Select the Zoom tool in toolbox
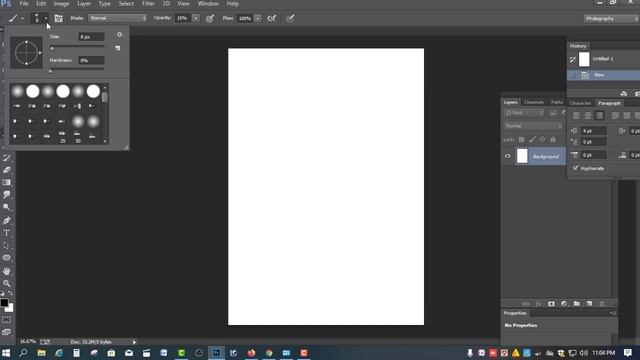The image size is (640, 360). click(x=7, y=283)
